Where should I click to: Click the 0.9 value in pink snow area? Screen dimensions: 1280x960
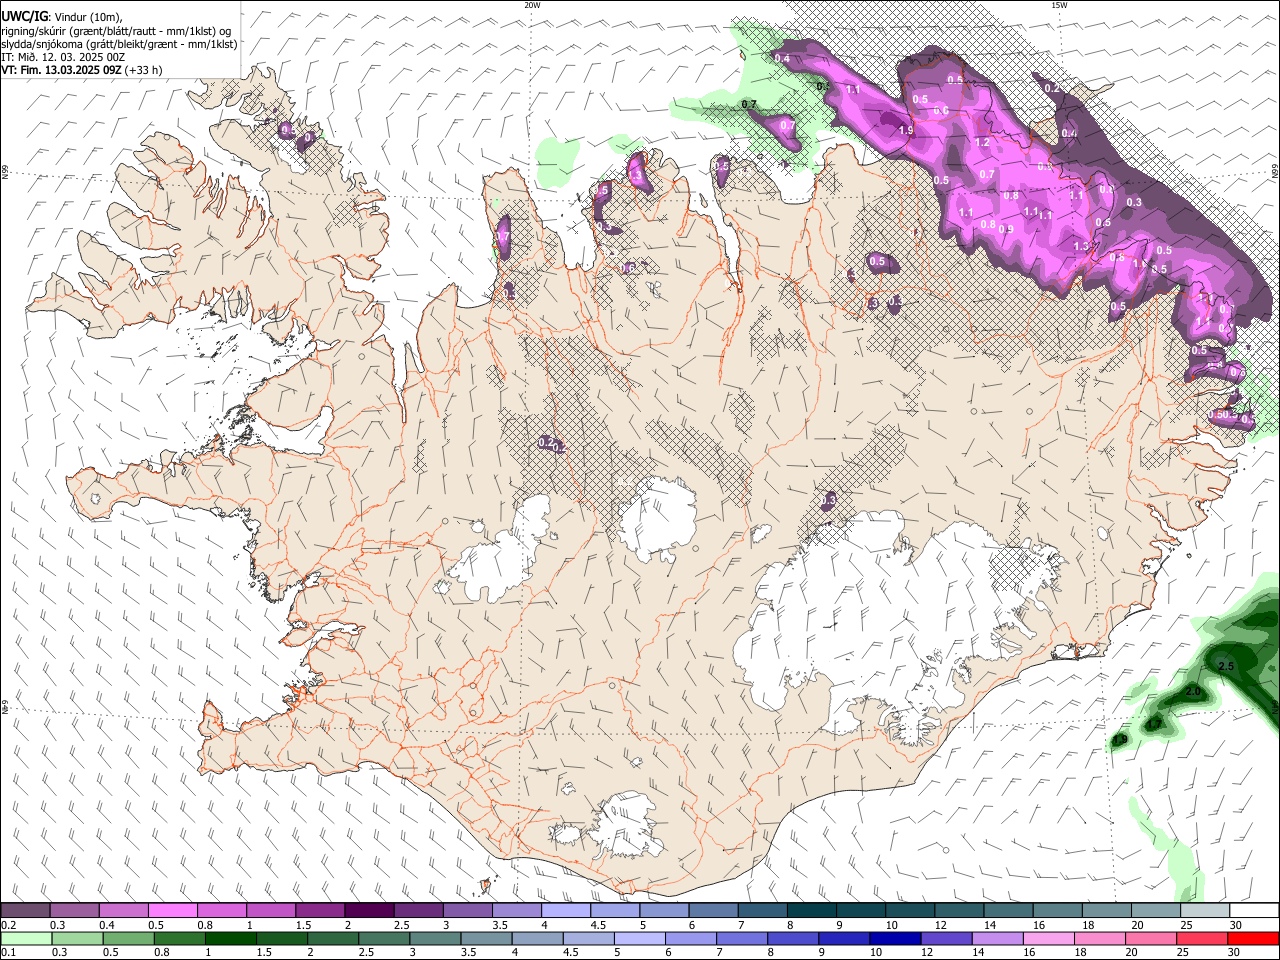pos(1006,229)
